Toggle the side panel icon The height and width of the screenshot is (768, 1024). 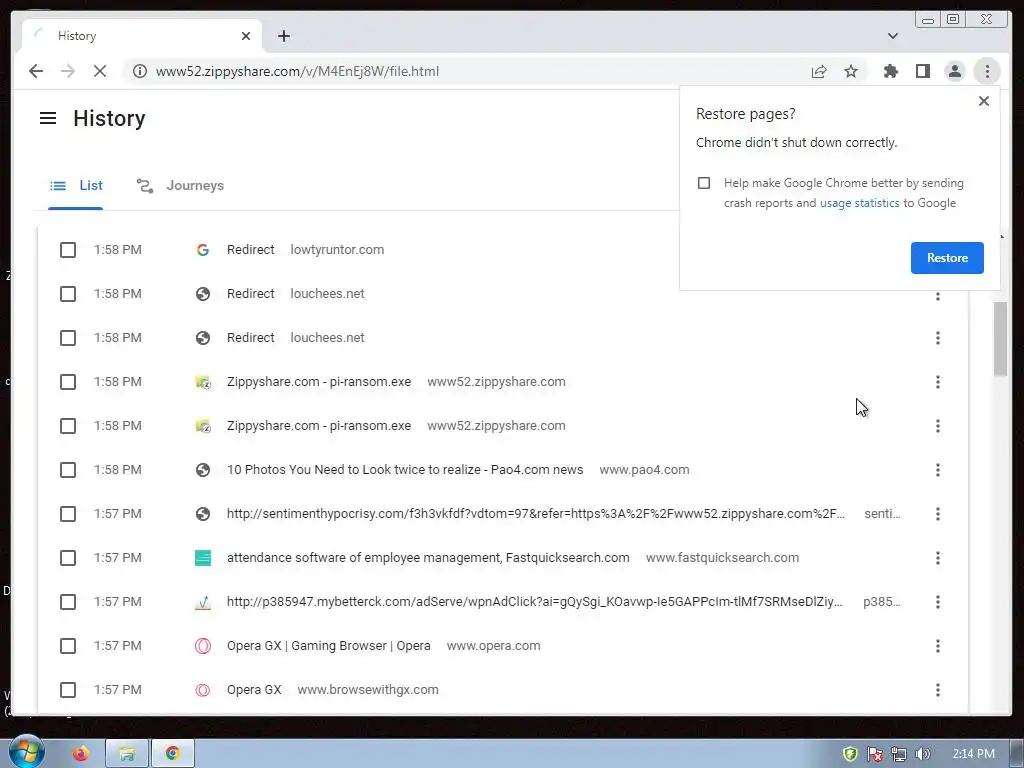923,71
